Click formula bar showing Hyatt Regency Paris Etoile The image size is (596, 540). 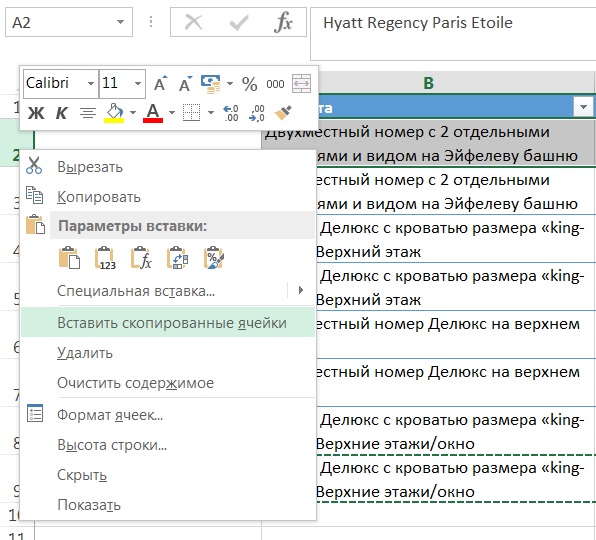(453, 34)
